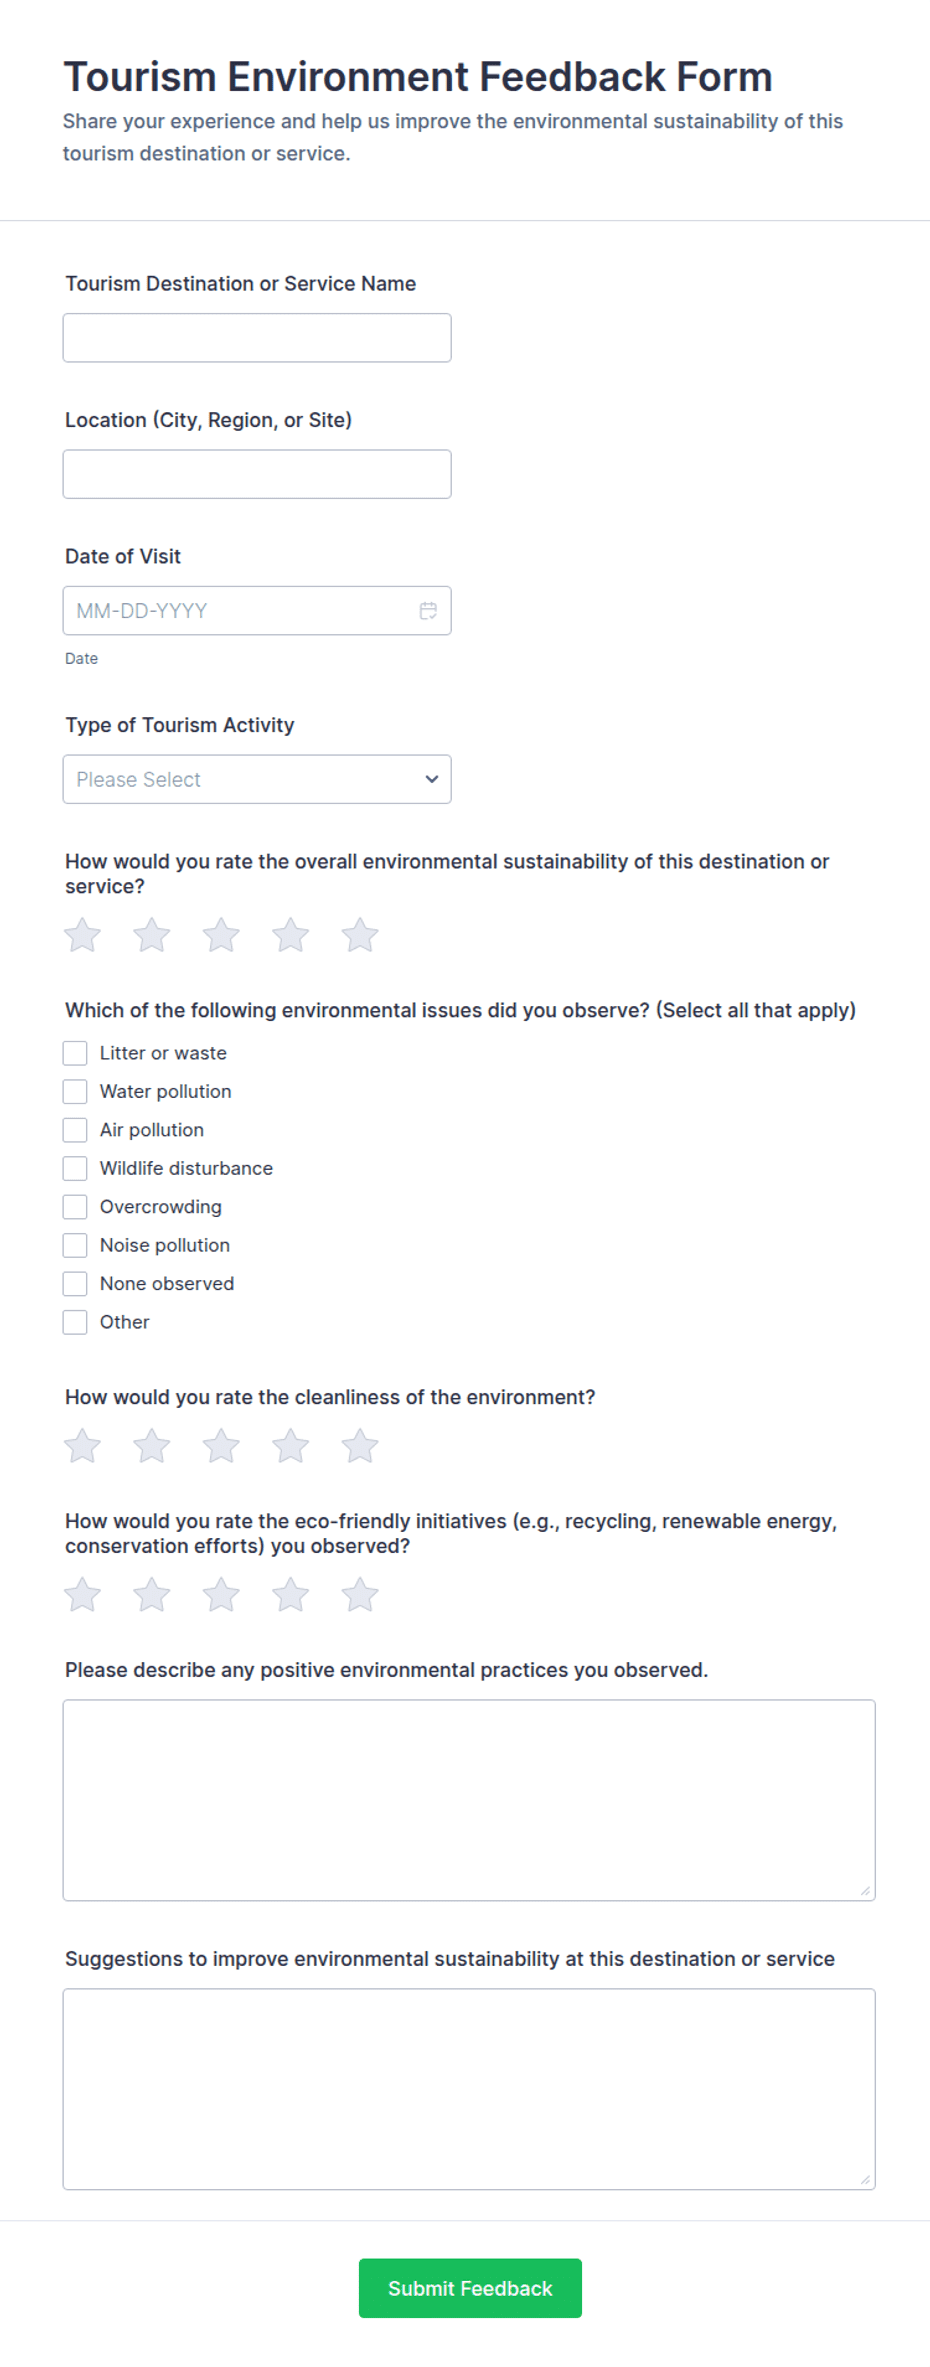Open the Type of Tourism Activity dropdown

click(x=257, y=779)
